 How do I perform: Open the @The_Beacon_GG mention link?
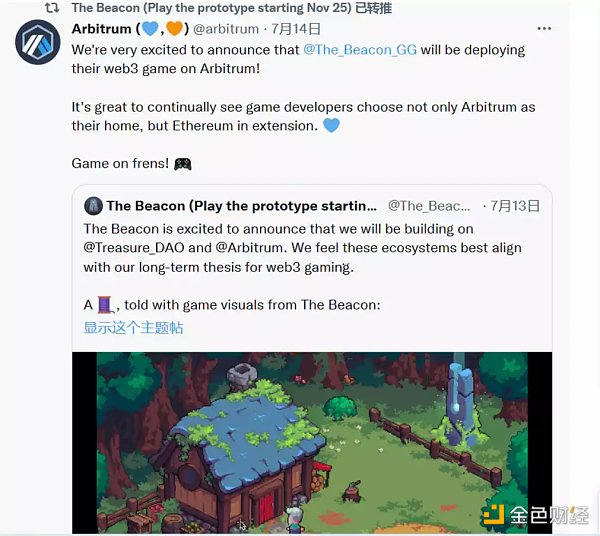(x=360, y=50)
